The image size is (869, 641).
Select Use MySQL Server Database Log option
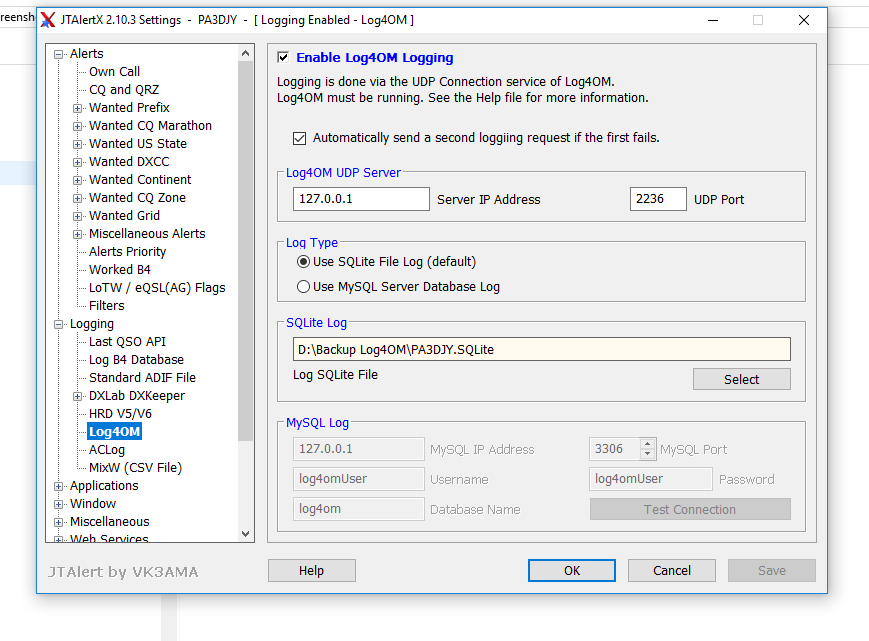(303, 286)
